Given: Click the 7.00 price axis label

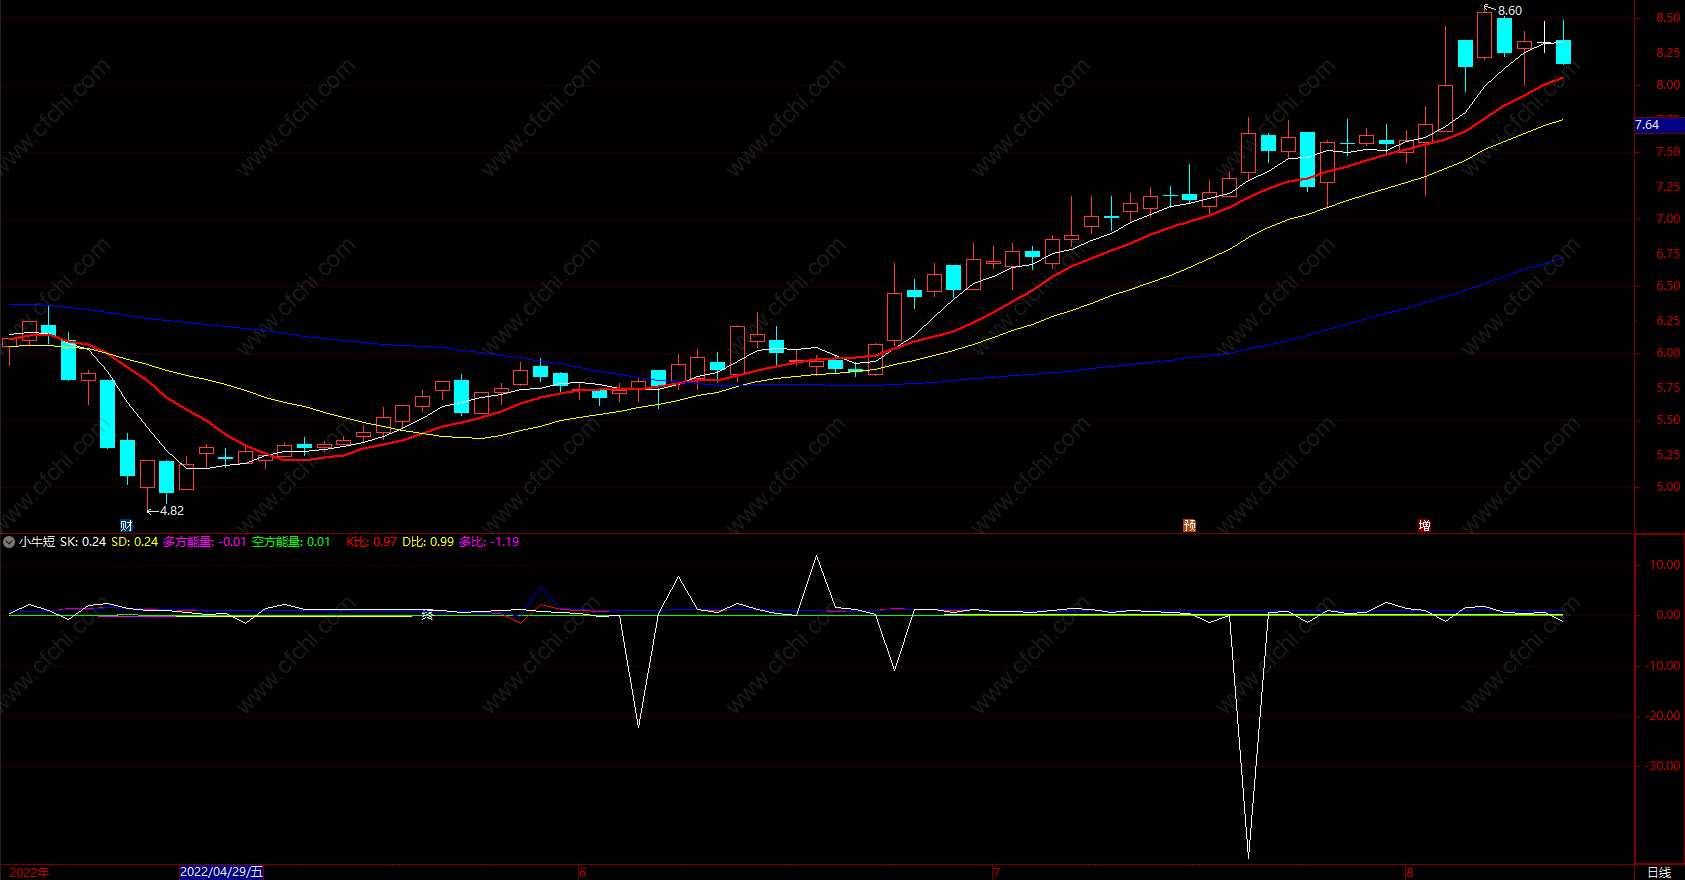Looking at the screenshot, I should click(x=1668, y=219).
